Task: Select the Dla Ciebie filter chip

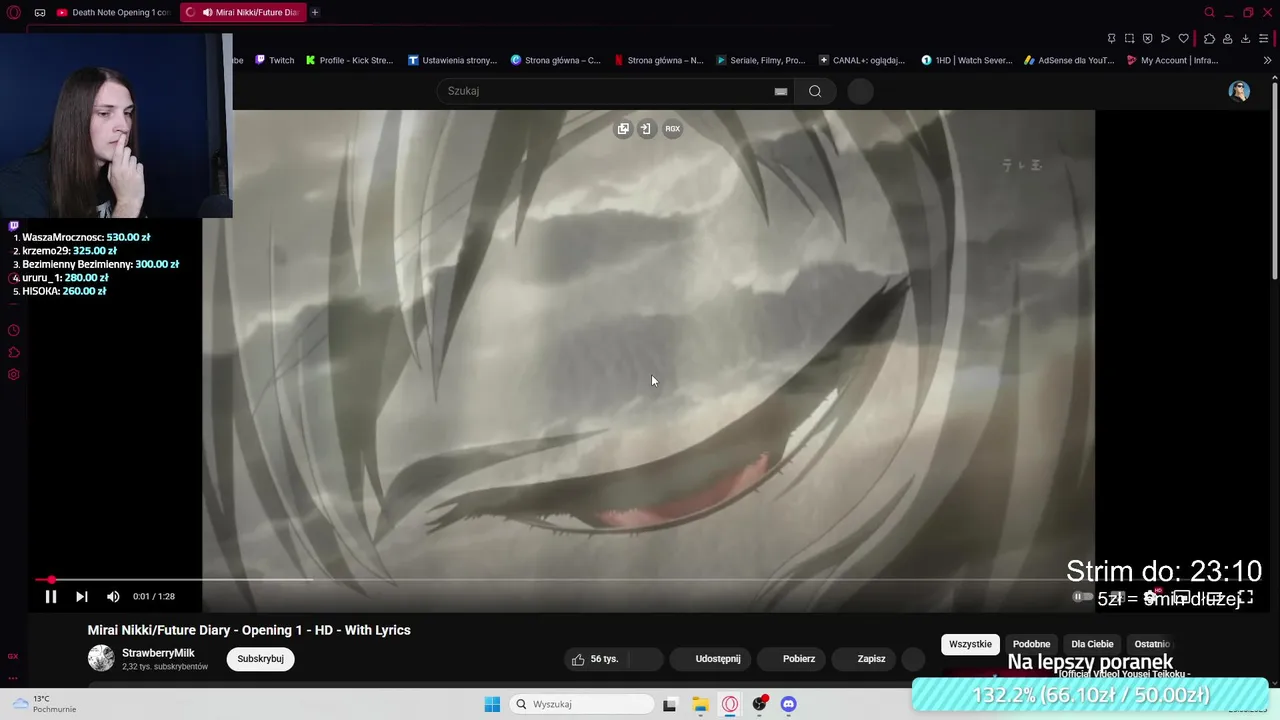Action: pos(1092,644)
